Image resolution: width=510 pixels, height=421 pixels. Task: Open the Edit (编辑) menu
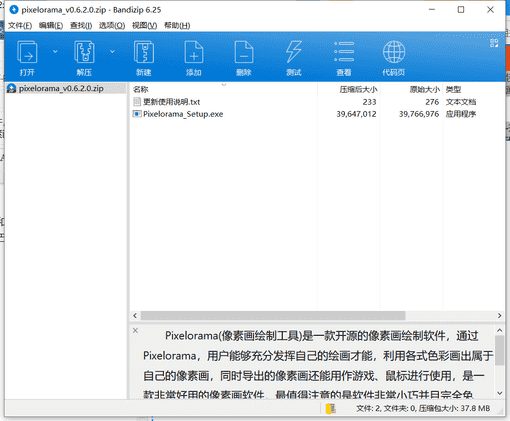click(51, 25)
